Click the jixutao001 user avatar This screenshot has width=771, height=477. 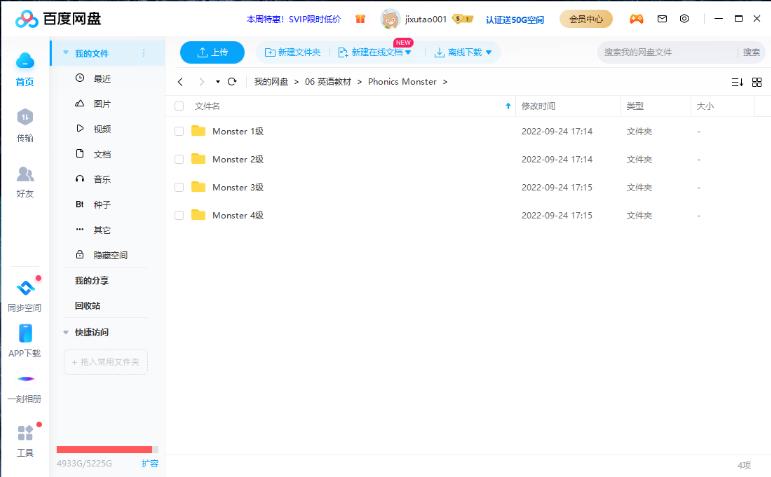[390, 19]
